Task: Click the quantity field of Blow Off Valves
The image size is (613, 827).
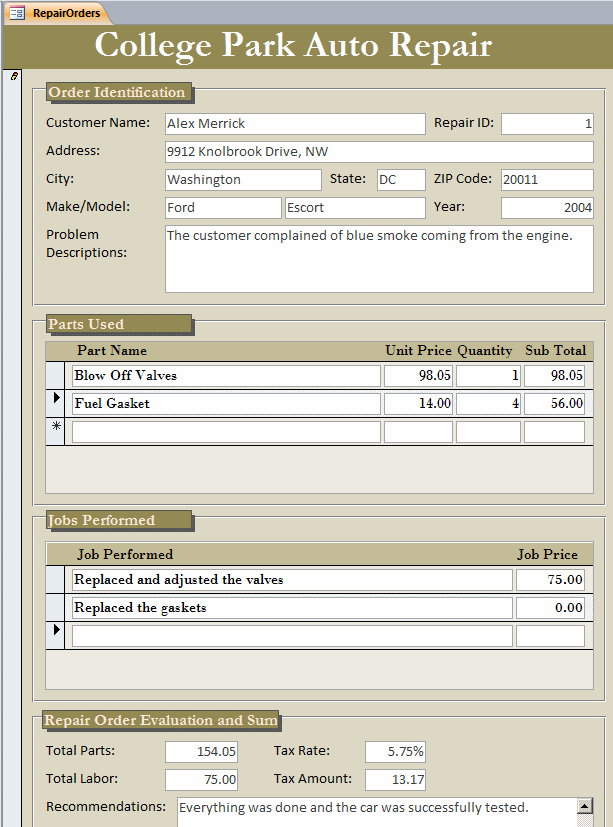Action: tap(488, 376)
